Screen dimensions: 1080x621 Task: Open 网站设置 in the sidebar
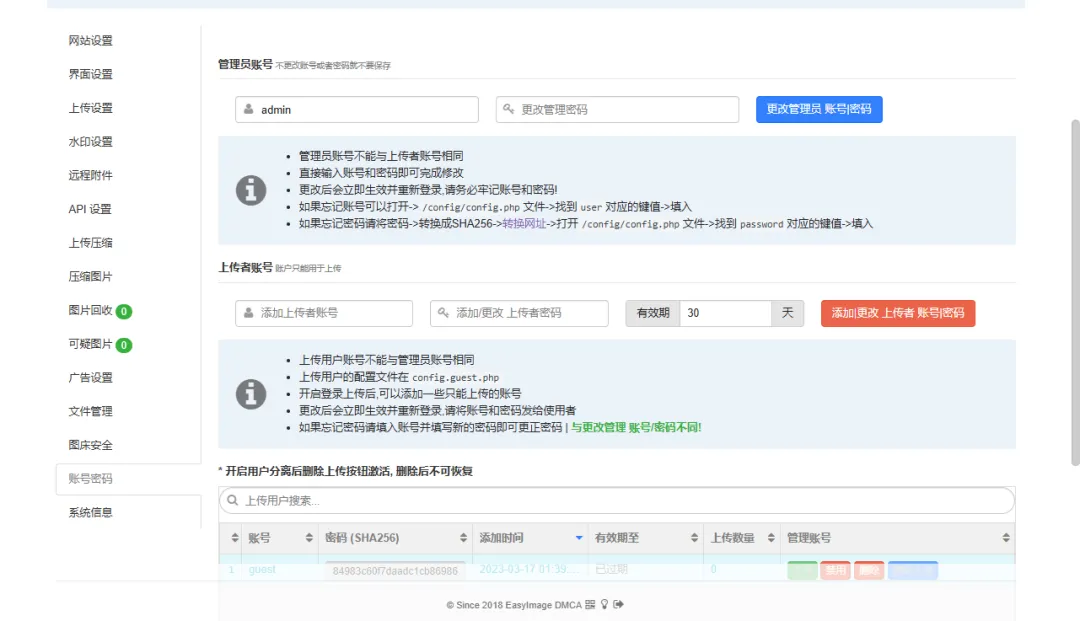coord(91,41)
